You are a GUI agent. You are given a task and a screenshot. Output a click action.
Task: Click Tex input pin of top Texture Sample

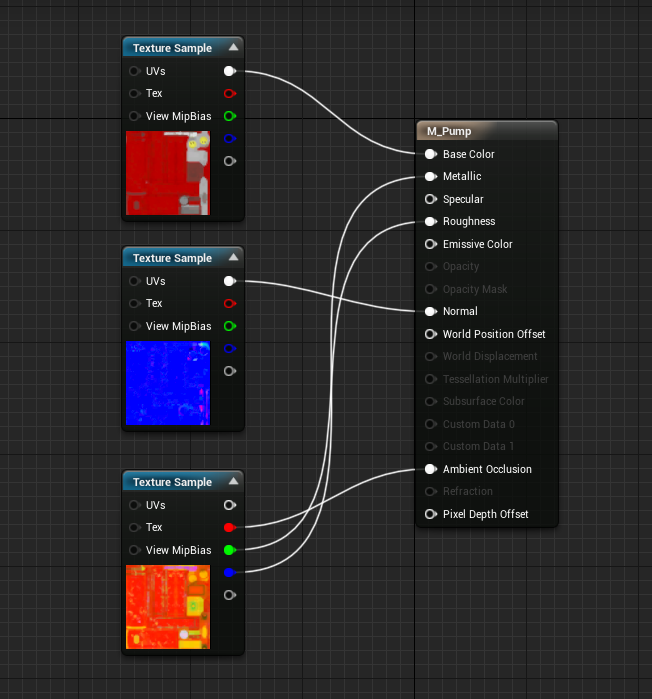(x=135, y=94)
